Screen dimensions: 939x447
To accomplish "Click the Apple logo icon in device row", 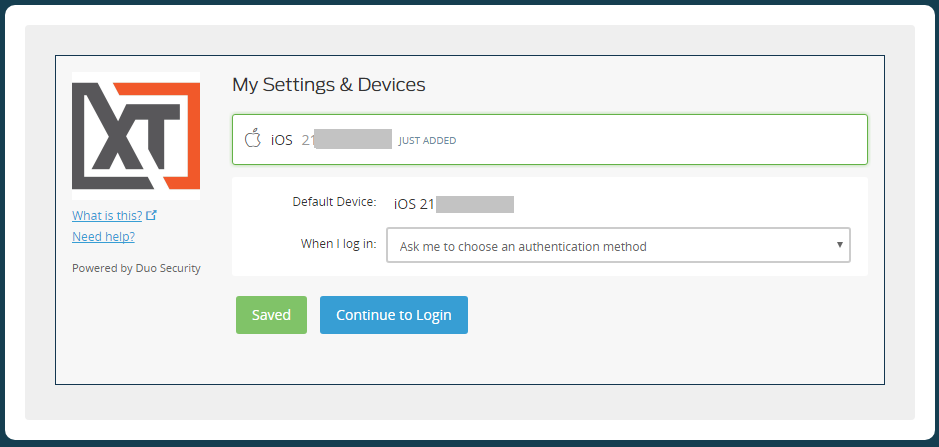I will [253, 139].
